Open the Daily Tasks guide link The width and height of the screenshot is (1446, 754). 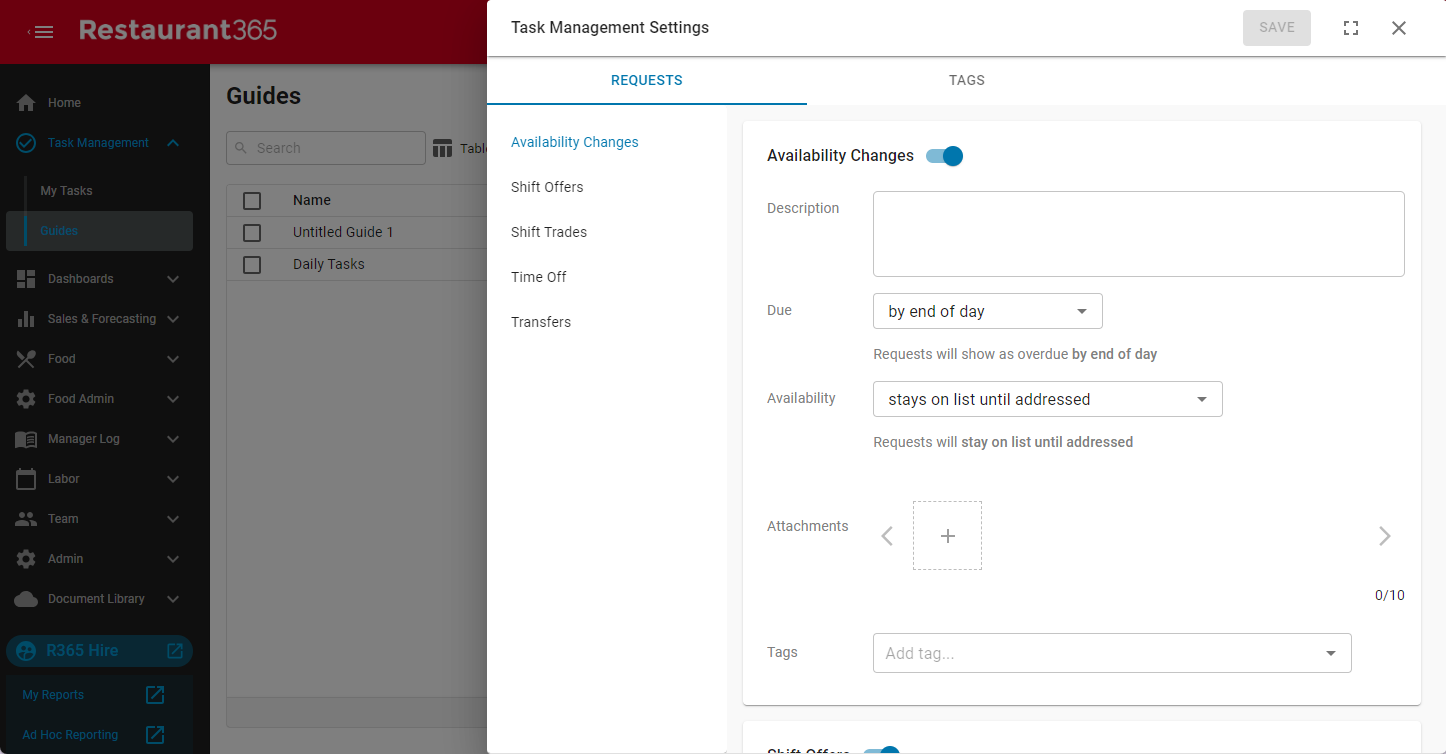329,265
